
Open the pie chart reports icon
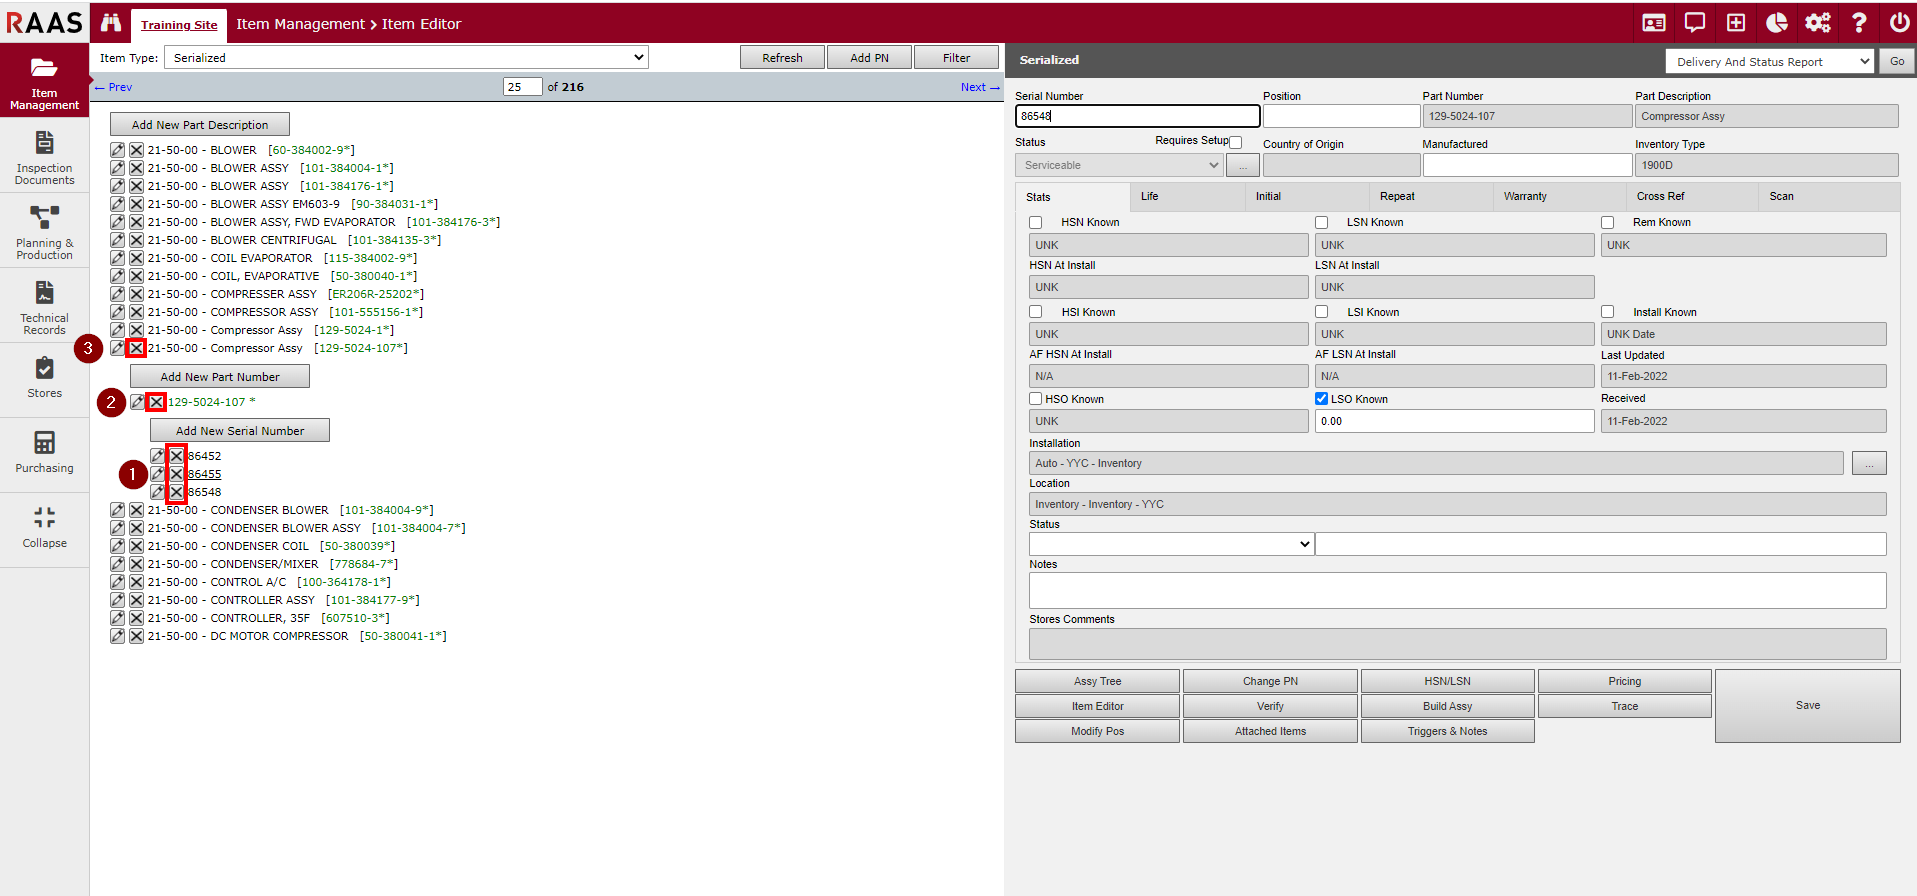click(1777, 23)
